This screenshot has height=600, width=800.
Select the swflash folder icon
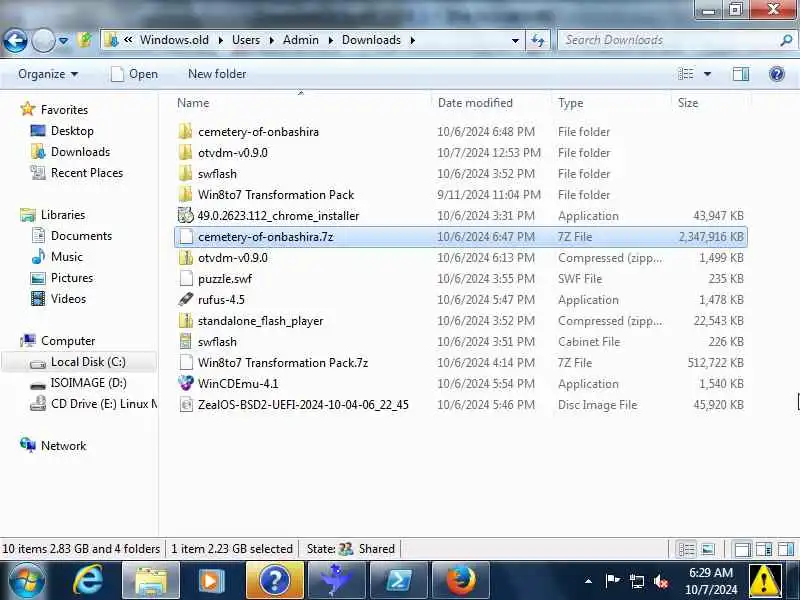tap(186, 173)
